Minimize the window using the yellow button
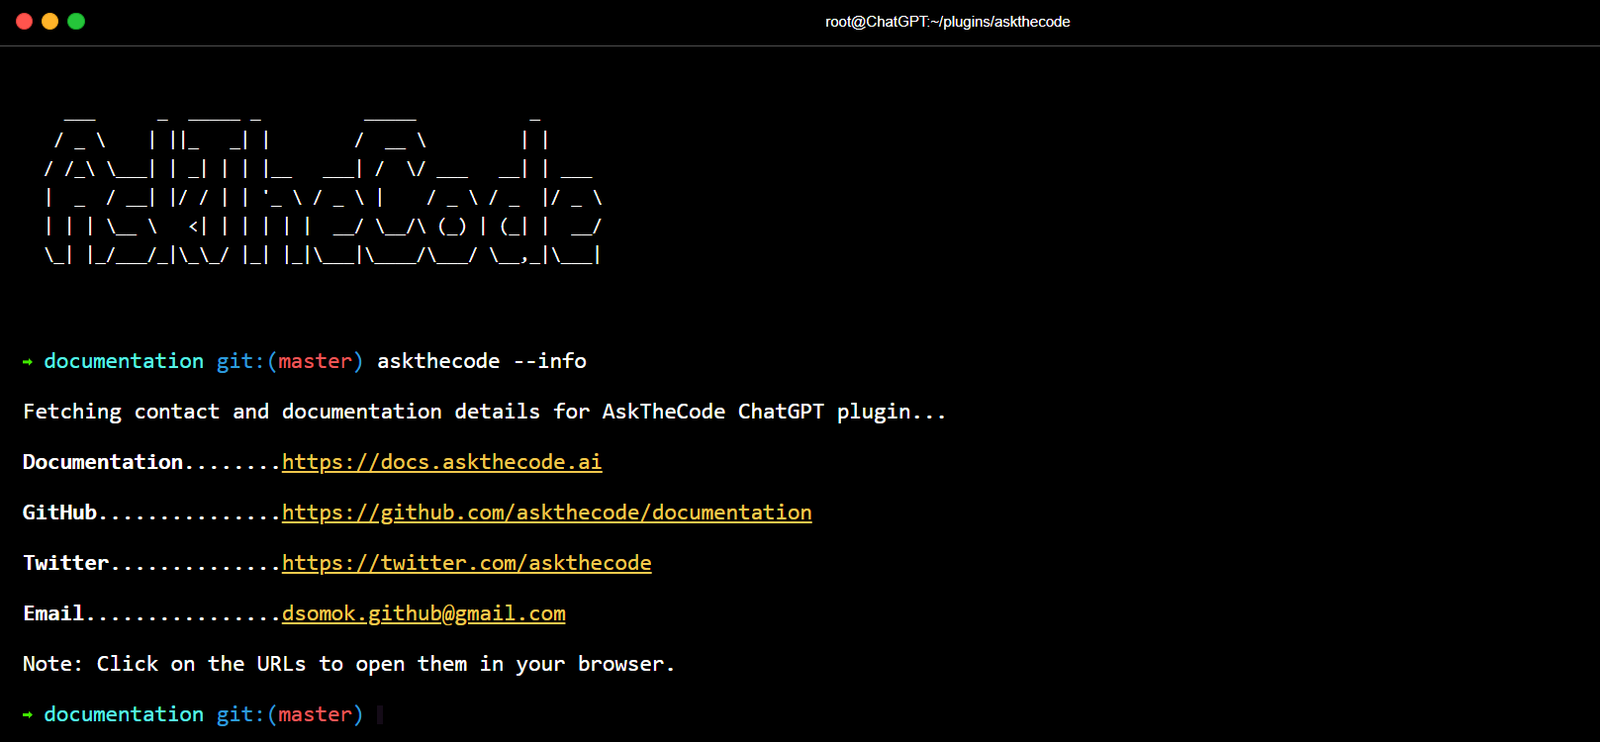Viewport: 1600px width, 742px height. click(x=50, y=21)
